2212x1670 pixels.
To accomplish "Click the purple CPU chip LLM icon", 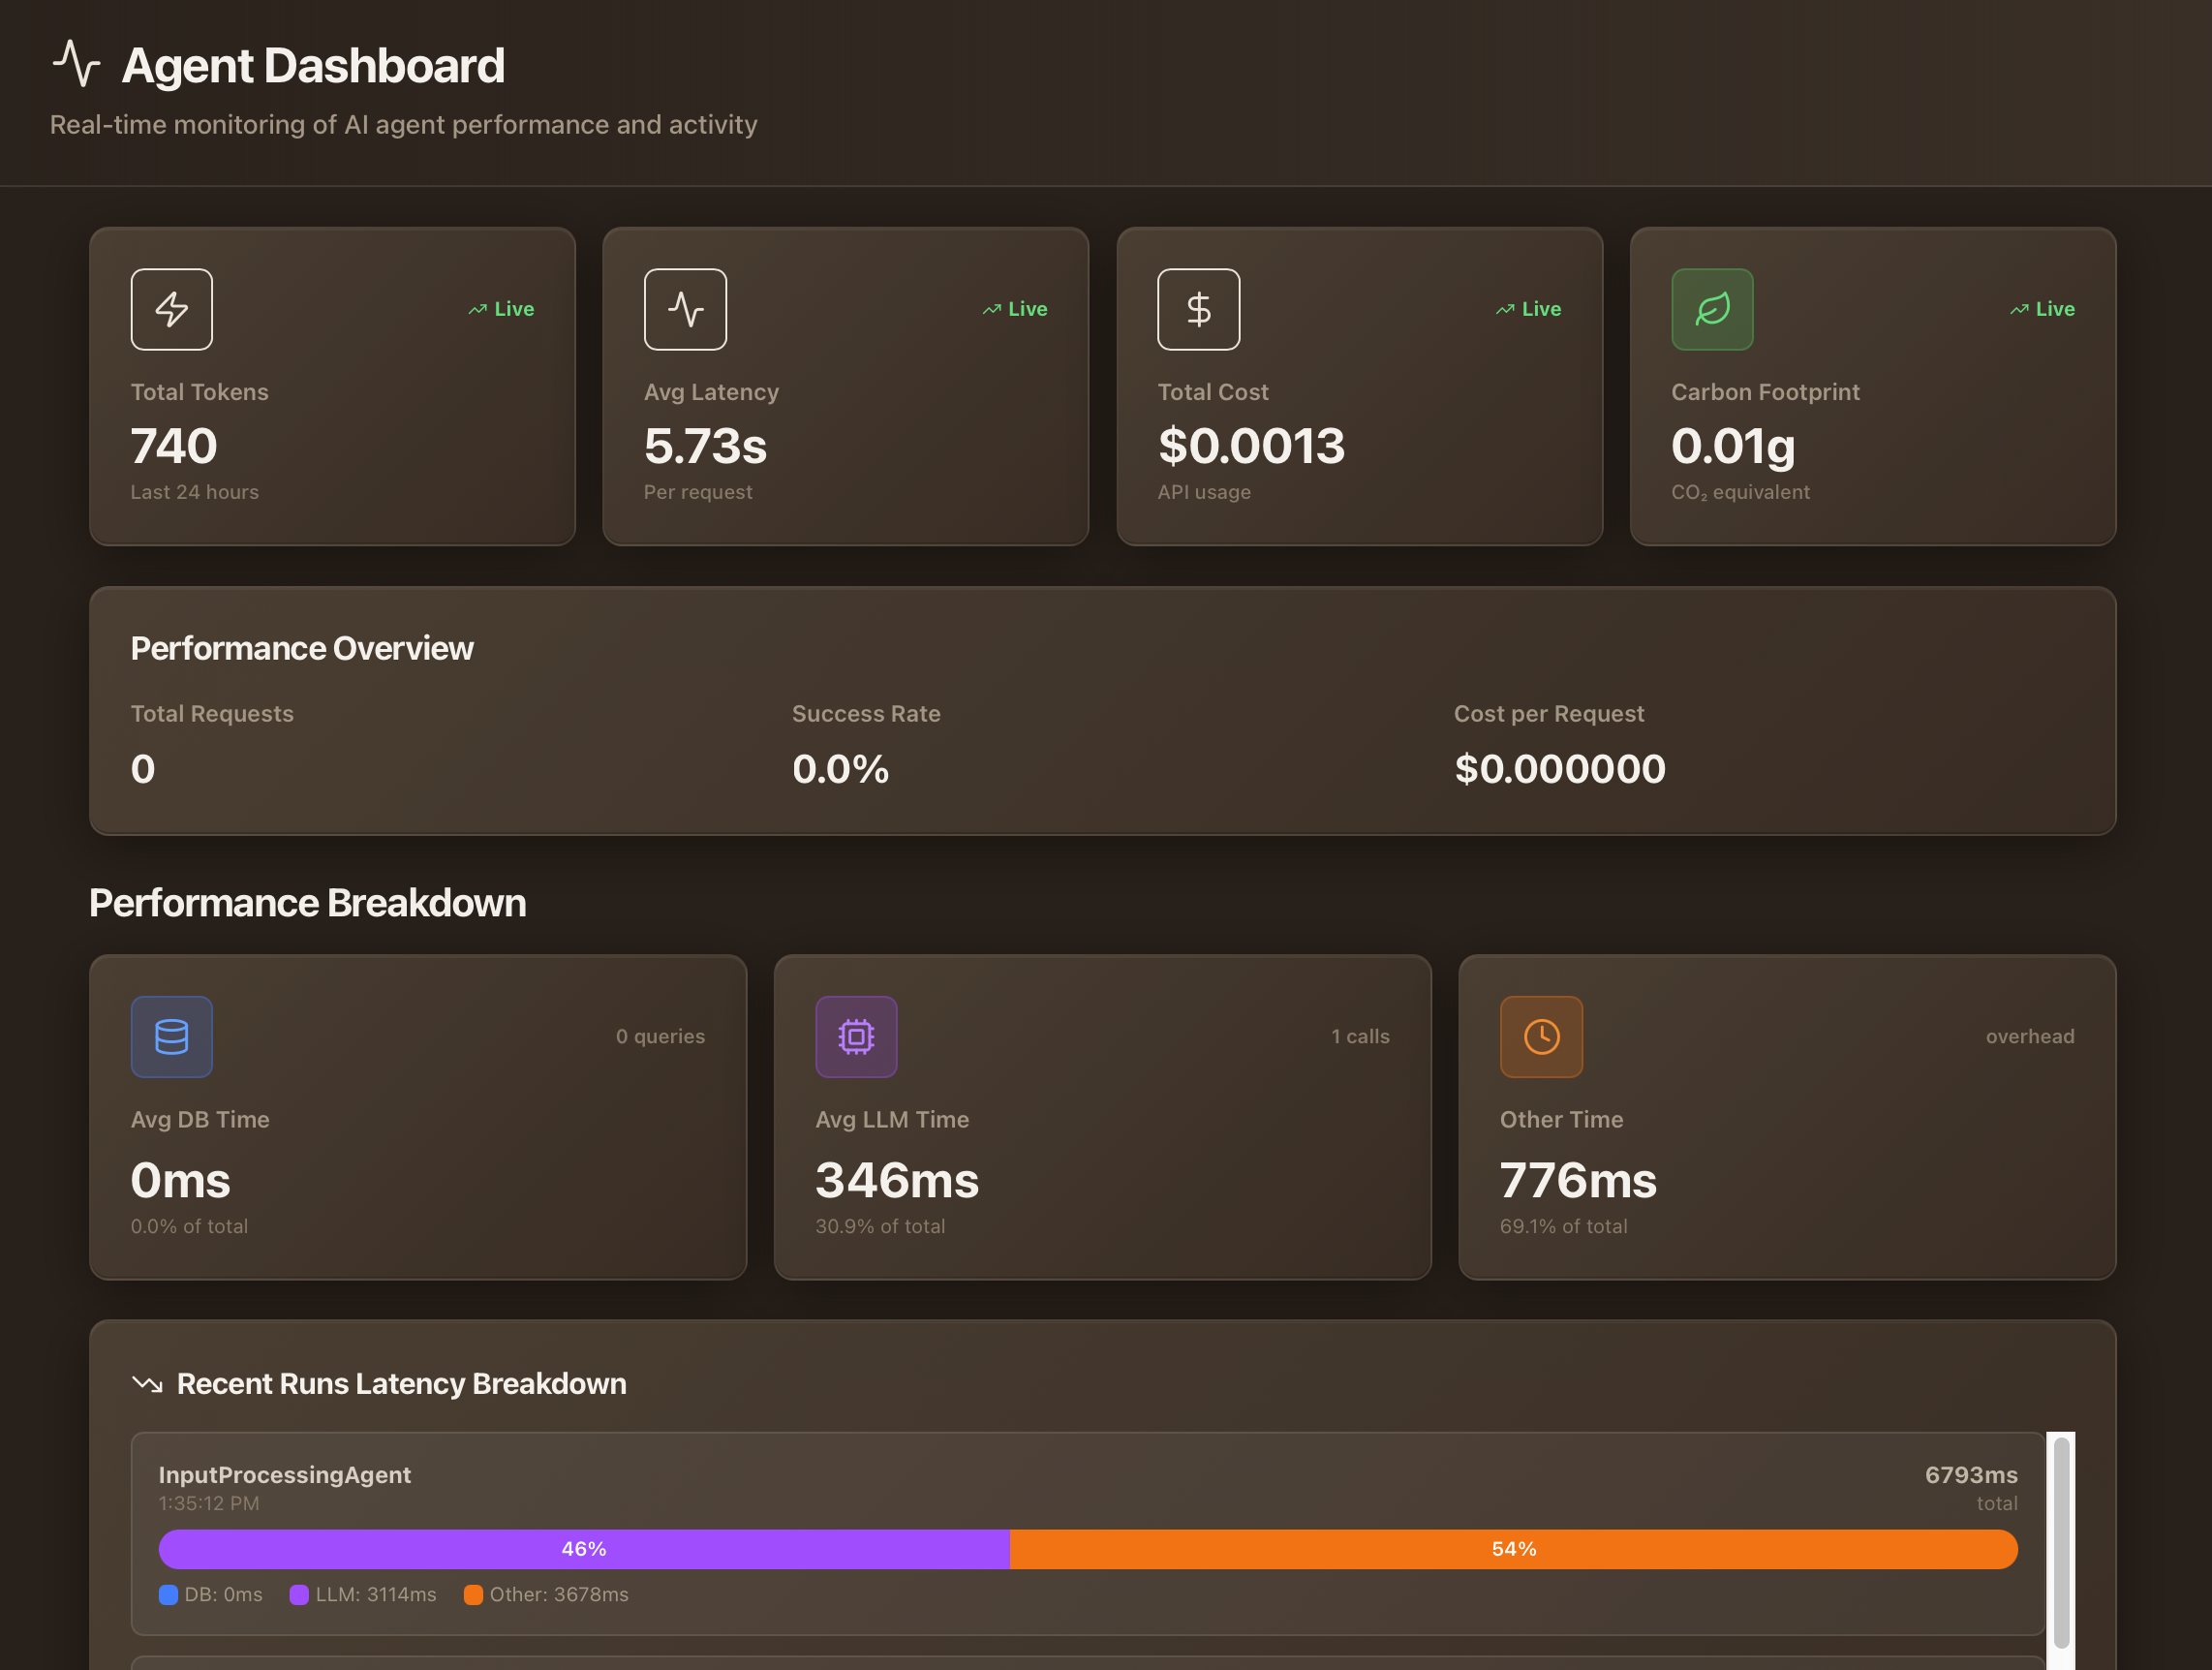I will coord(856,1036).
